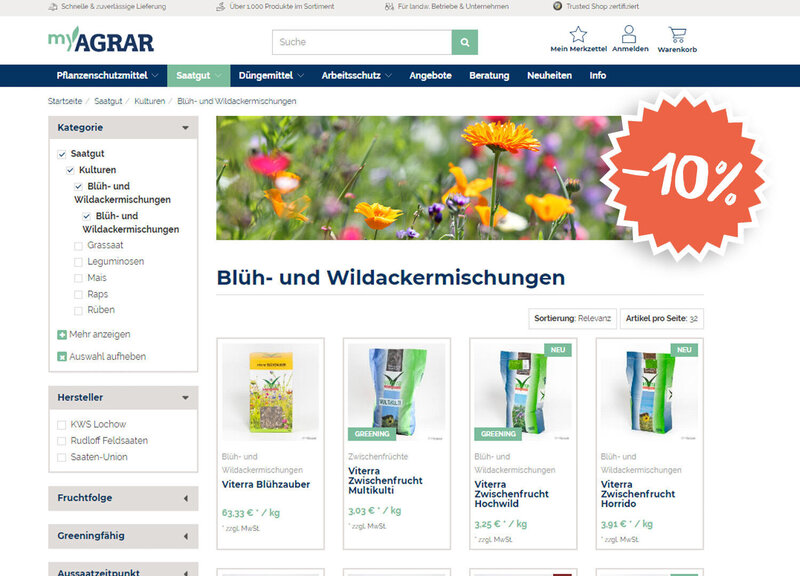This screenshot has width=800, height=576.
Task: Click the Kulturen breadcrumb link
Action: (149, 101)
